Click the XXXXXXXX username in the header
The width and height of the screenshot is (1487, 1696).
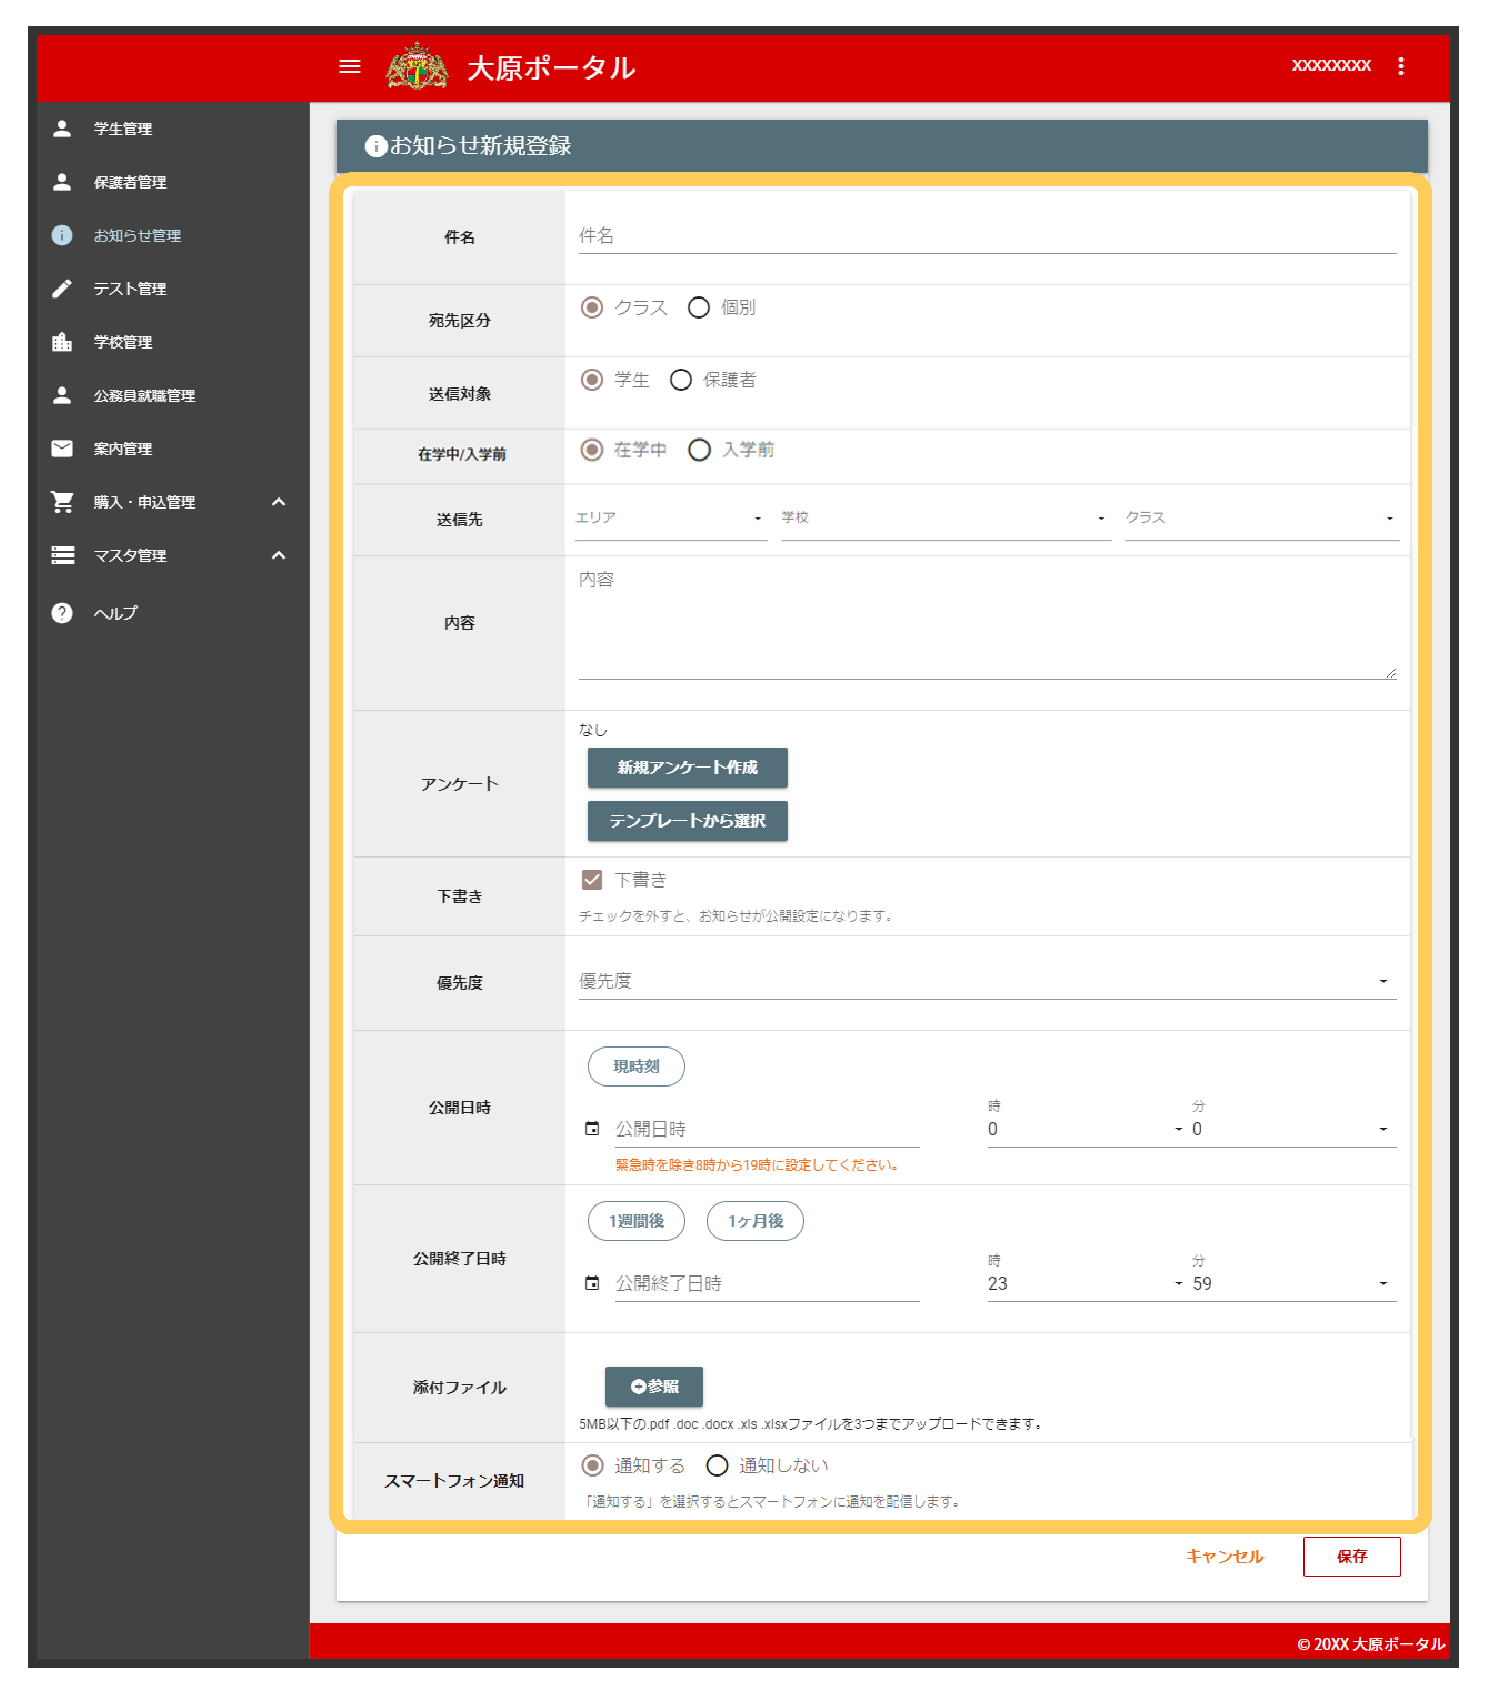coord(1331,66)
